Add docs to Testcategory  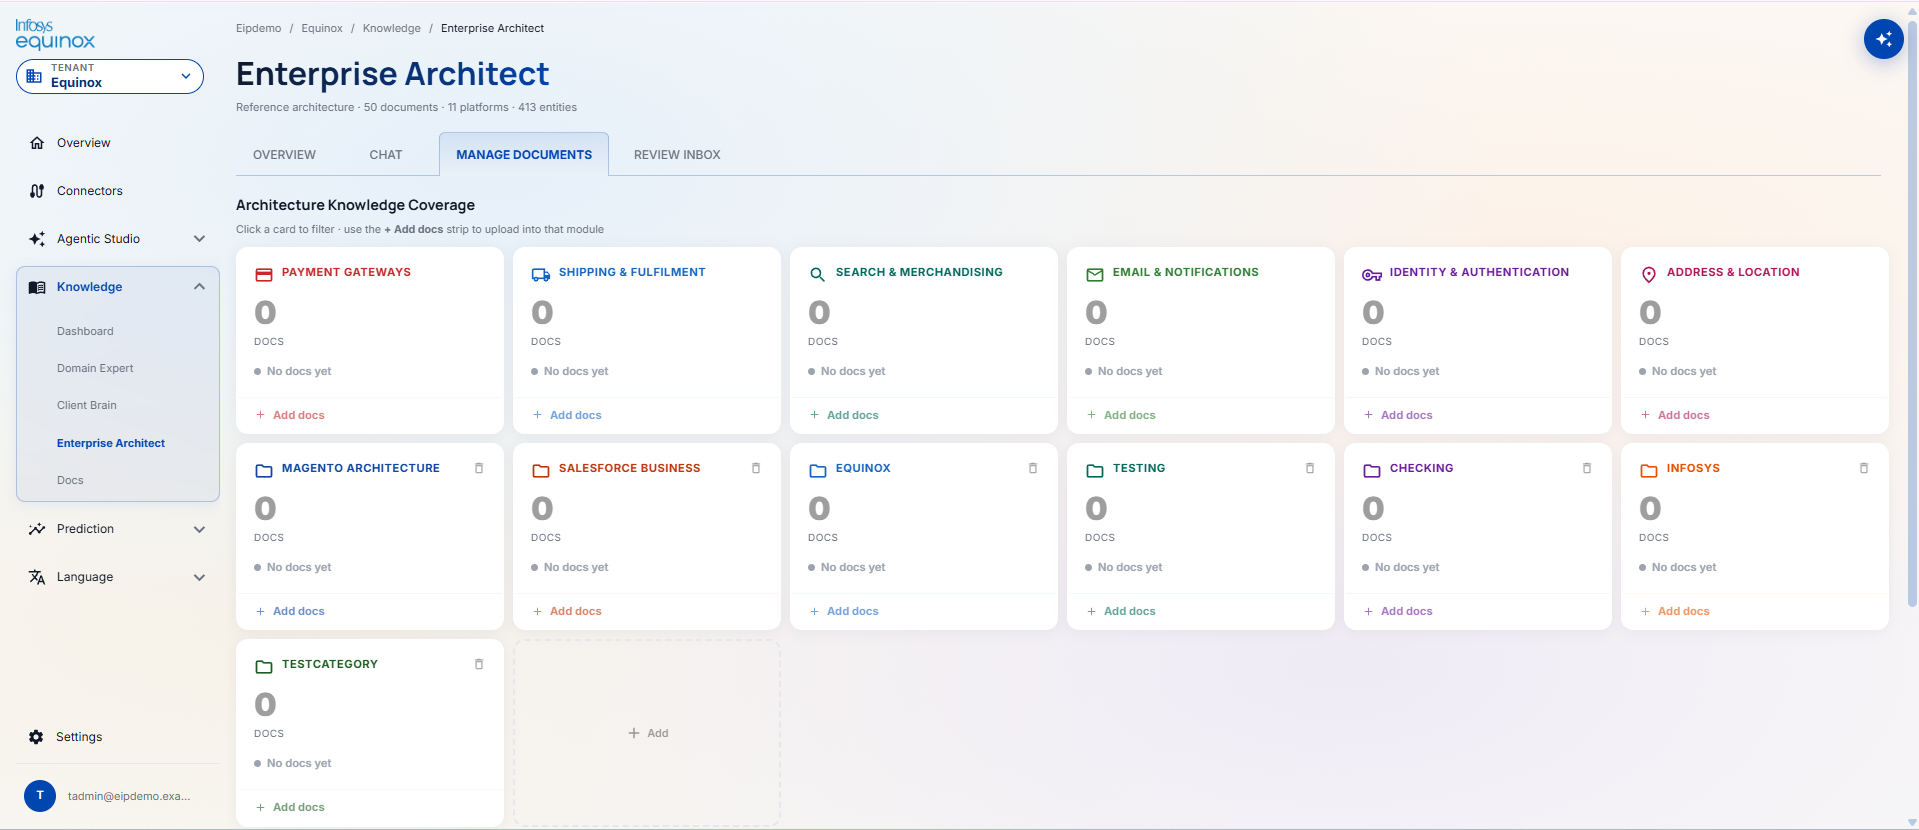(x=290, y=807)
